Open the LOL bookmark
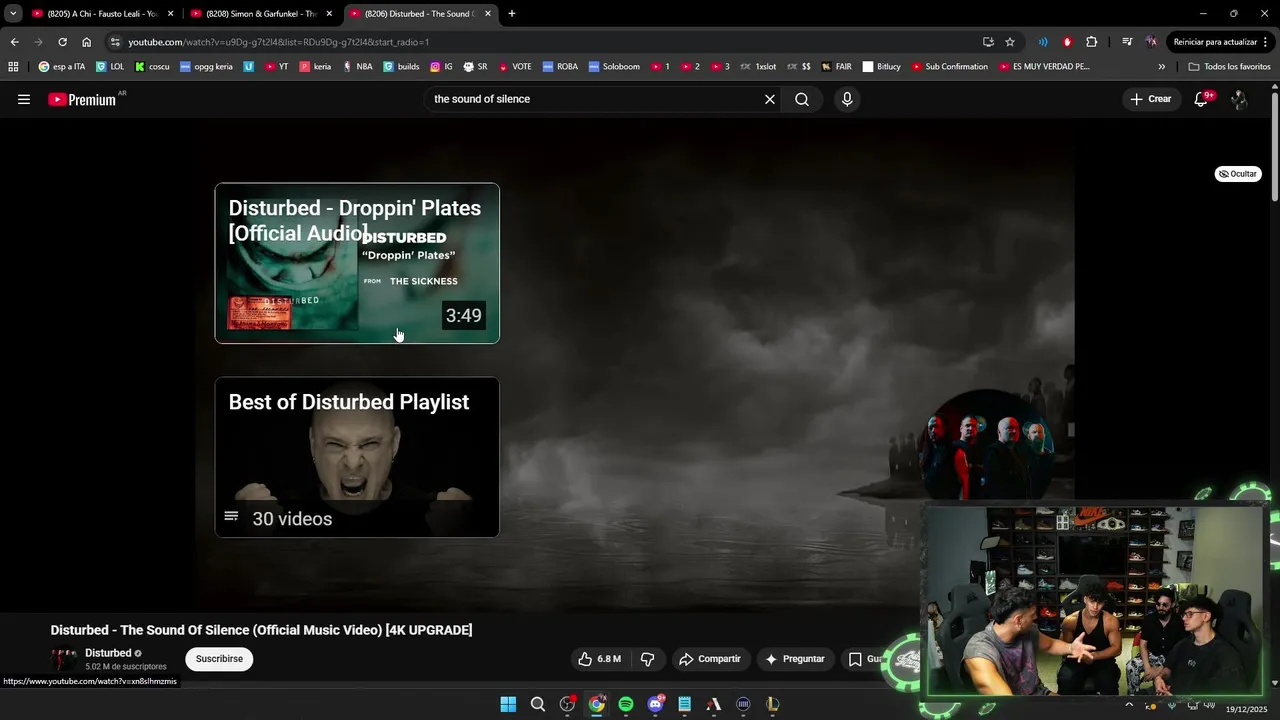The width and height of the screenshot is (1280, 720). pos(111,67)
